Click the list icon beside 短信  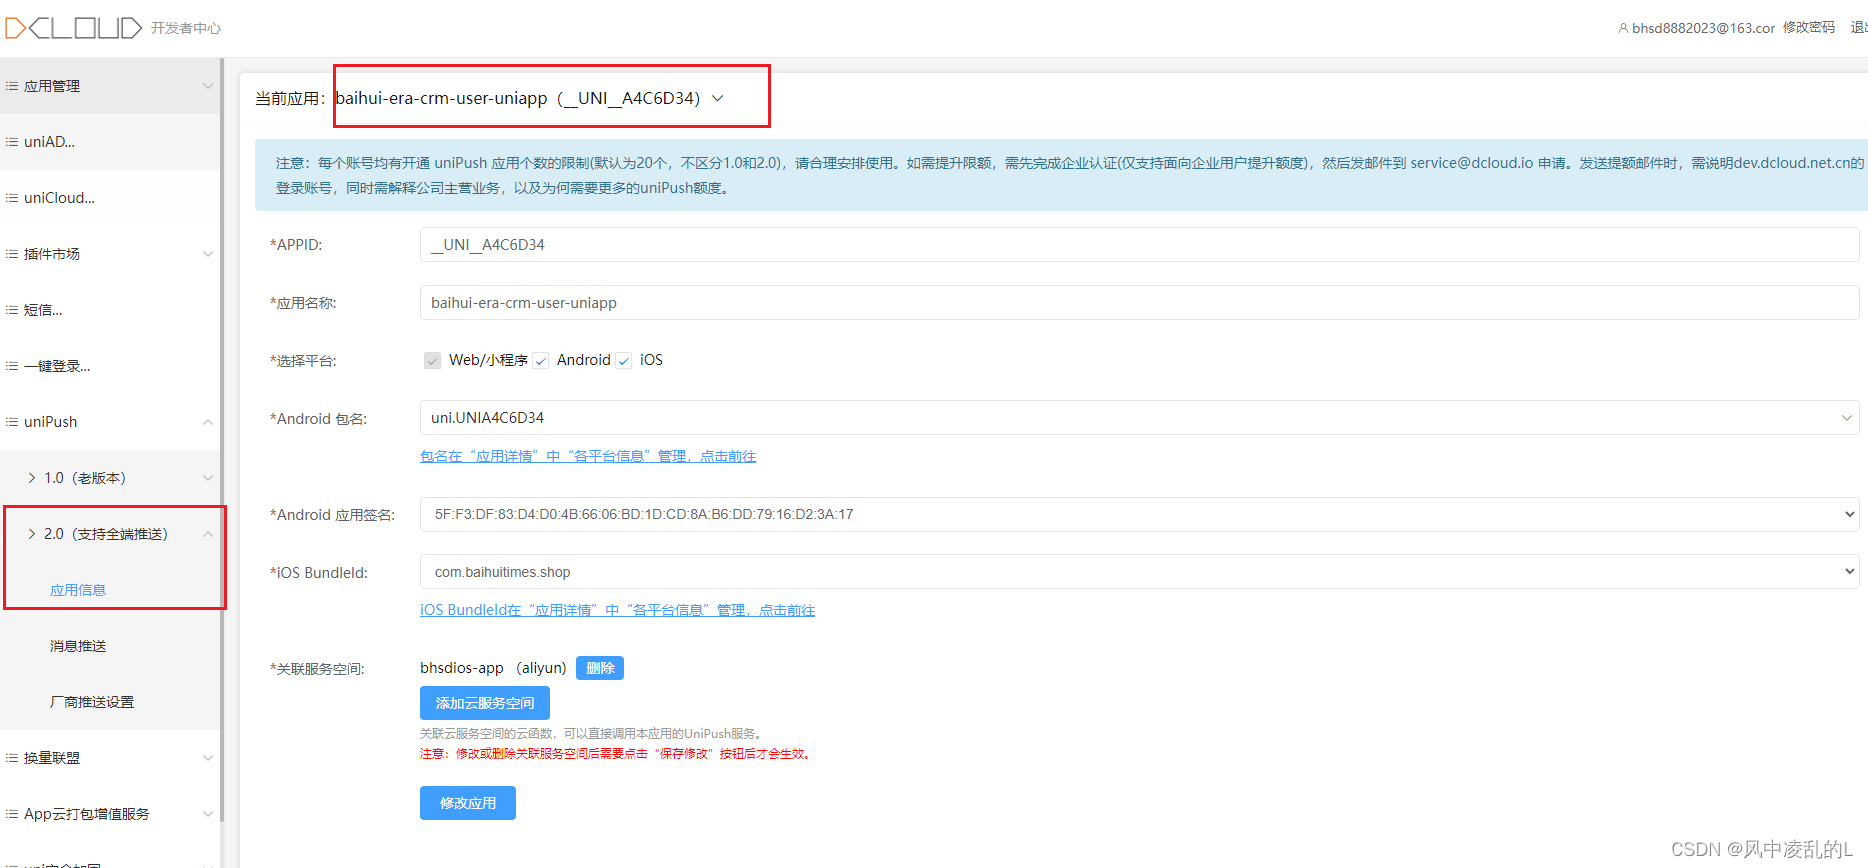point(12,310)
